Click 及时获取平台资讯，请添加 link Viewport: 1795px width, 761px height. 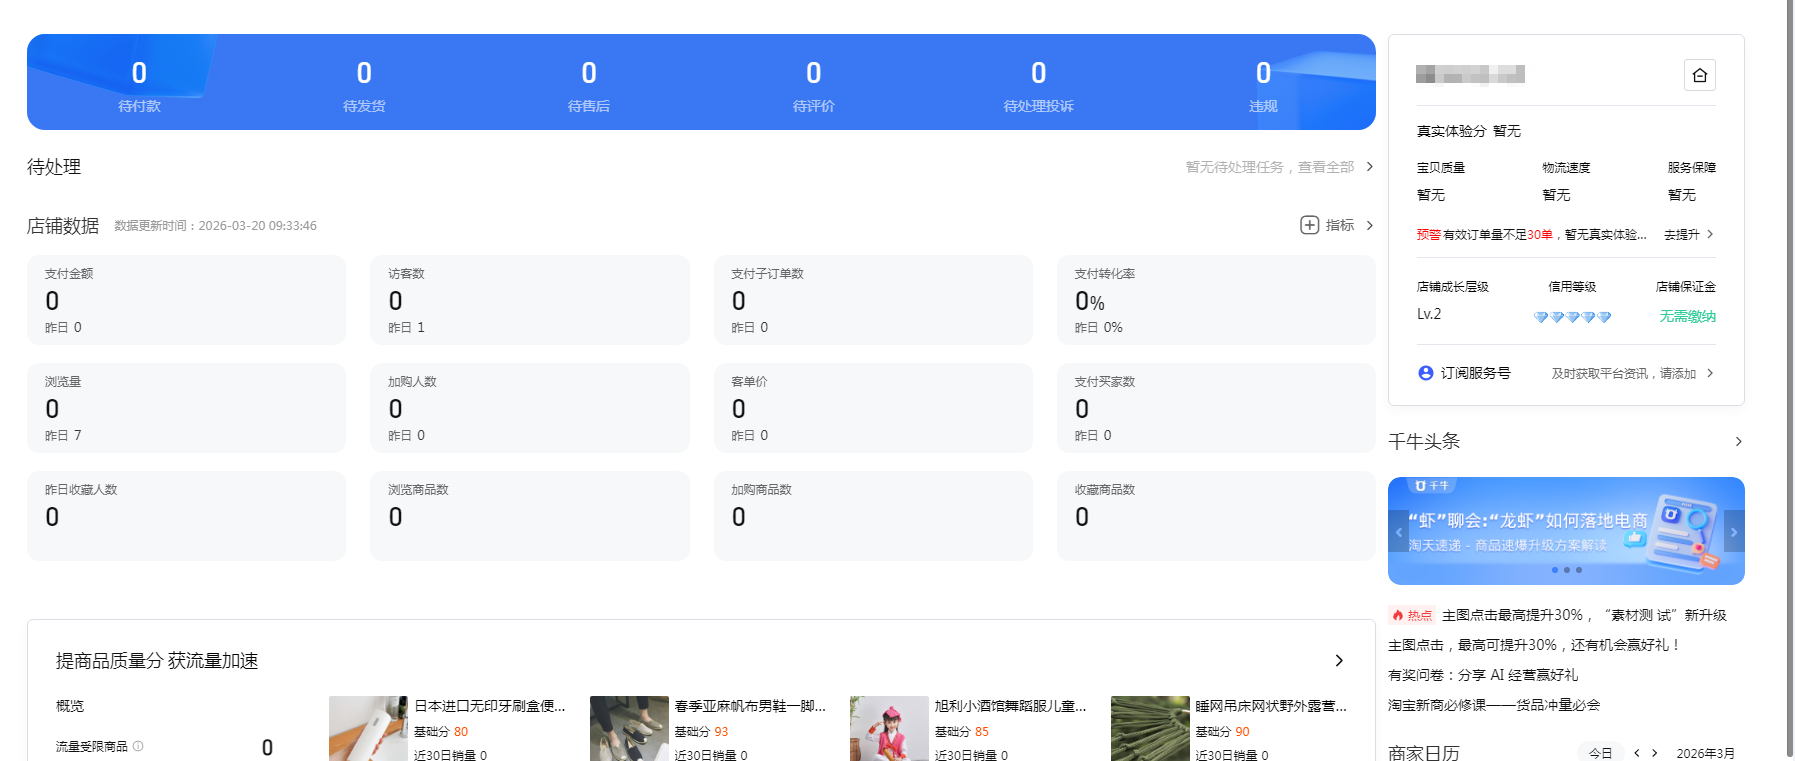(x=1623, y=373)
